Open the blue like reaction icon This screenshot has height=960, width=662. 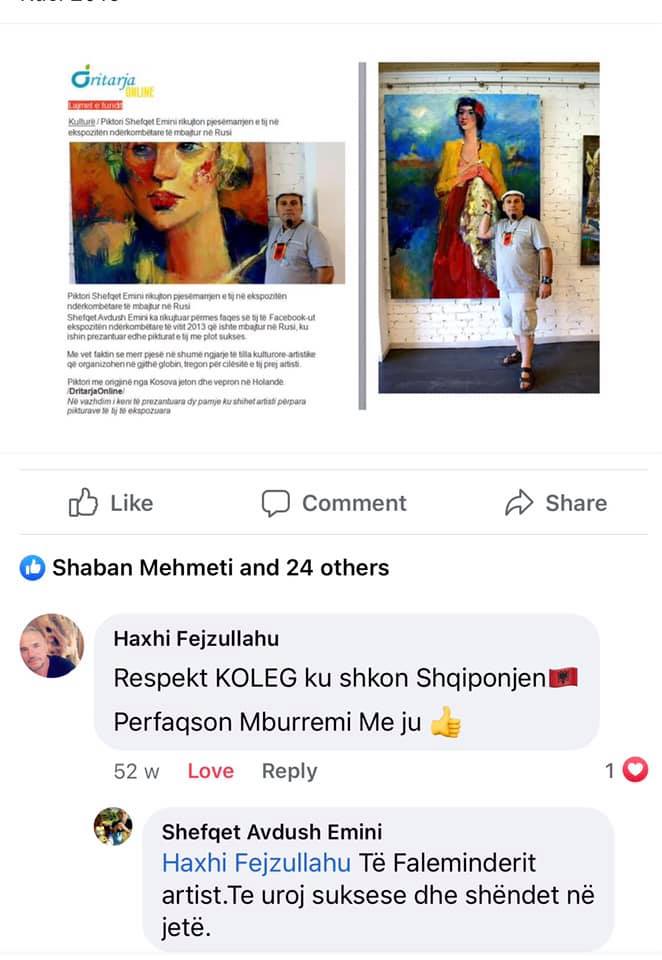point(32,568)
